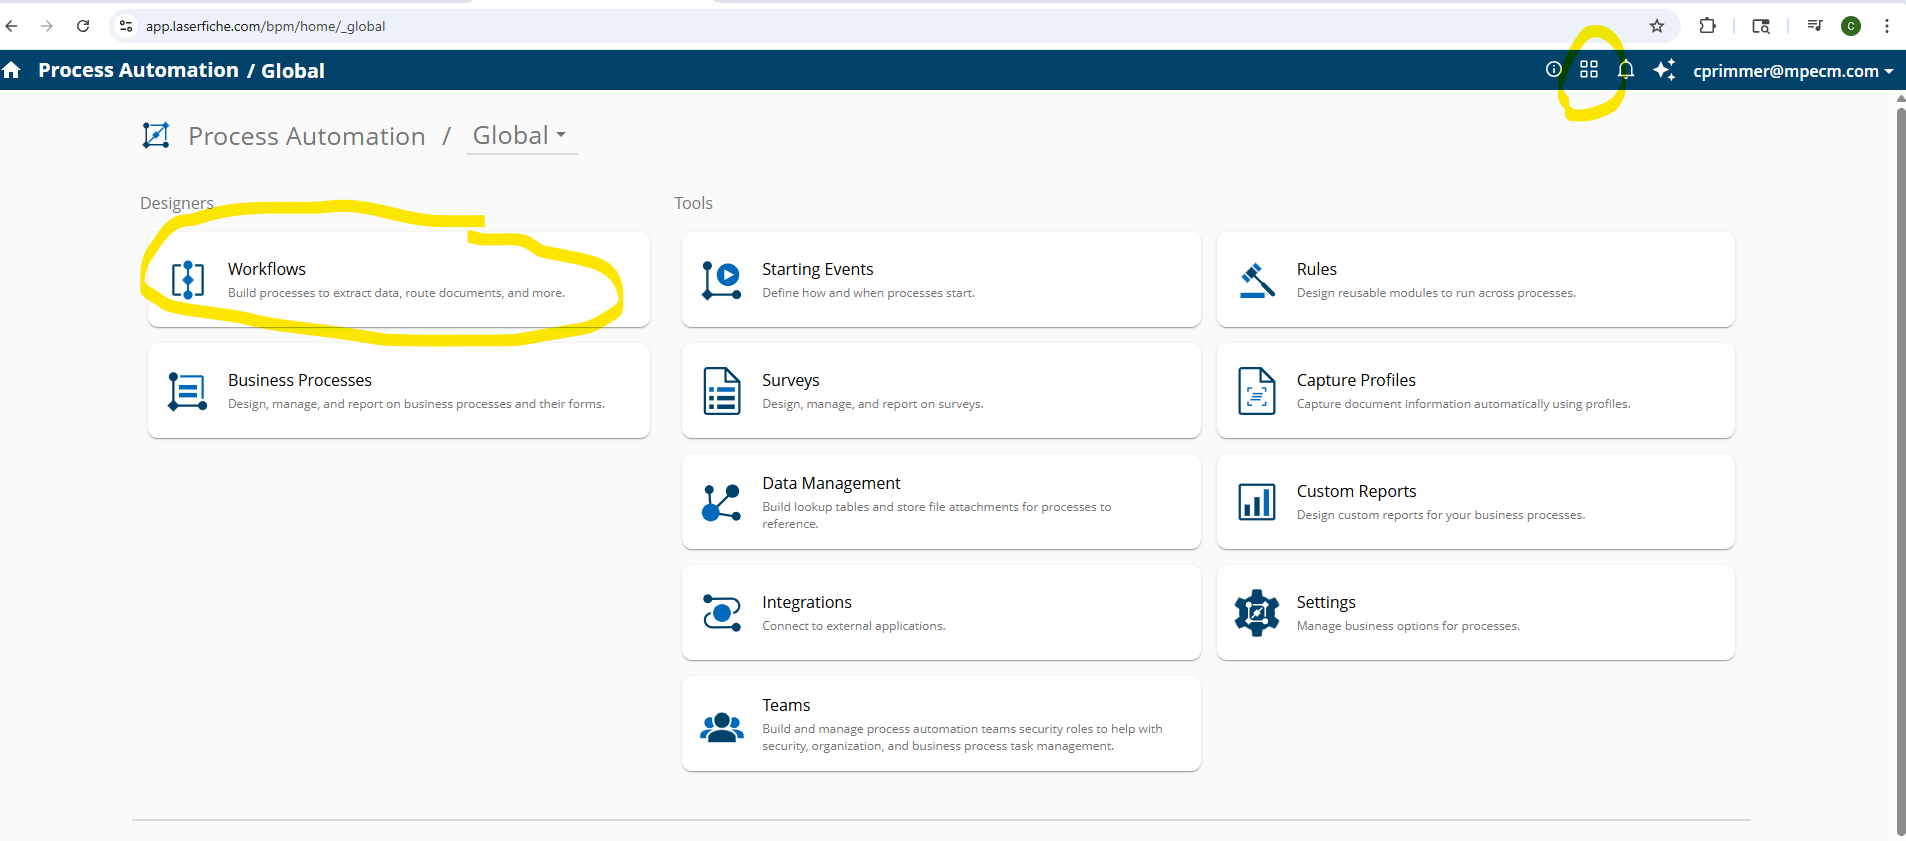
Task: Bookmark this page with star icon
Action: pyautogui.click(x=1657, y=26)
